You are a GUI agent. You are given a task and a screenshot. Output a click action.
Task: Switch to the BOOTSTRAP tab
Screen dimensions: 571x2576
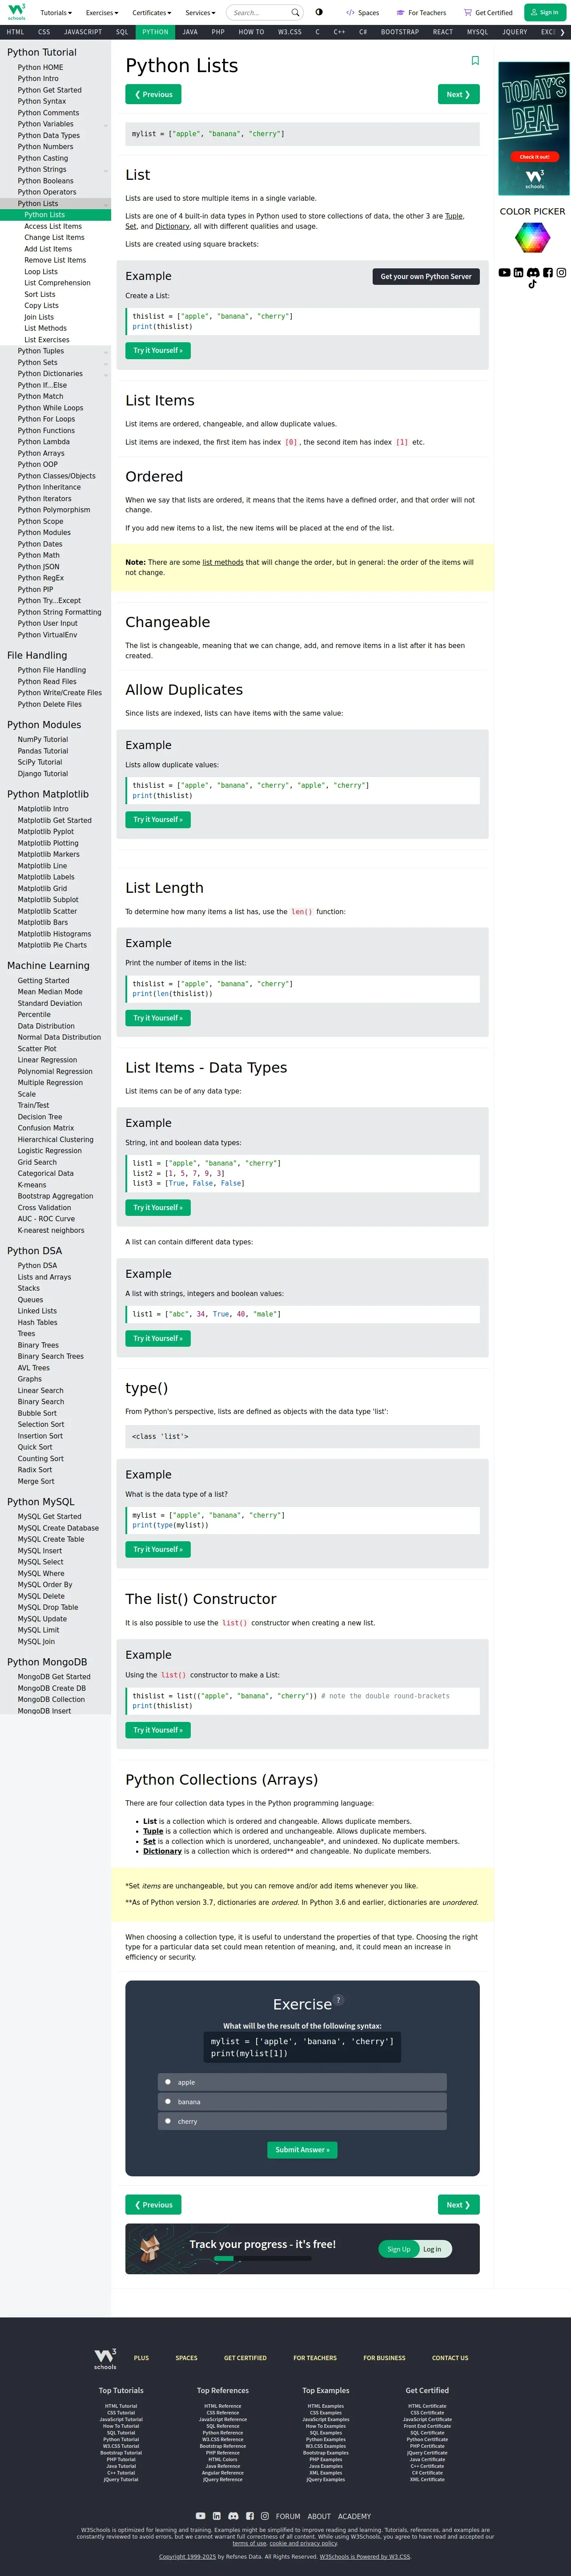(400, 32)
